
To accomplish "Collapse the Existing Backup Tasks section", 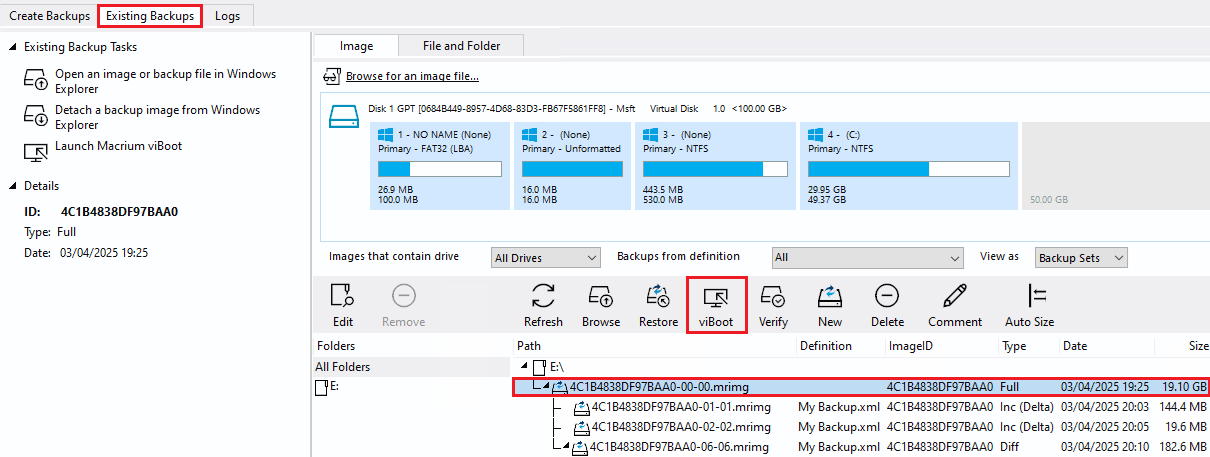I will click(12, 47).
